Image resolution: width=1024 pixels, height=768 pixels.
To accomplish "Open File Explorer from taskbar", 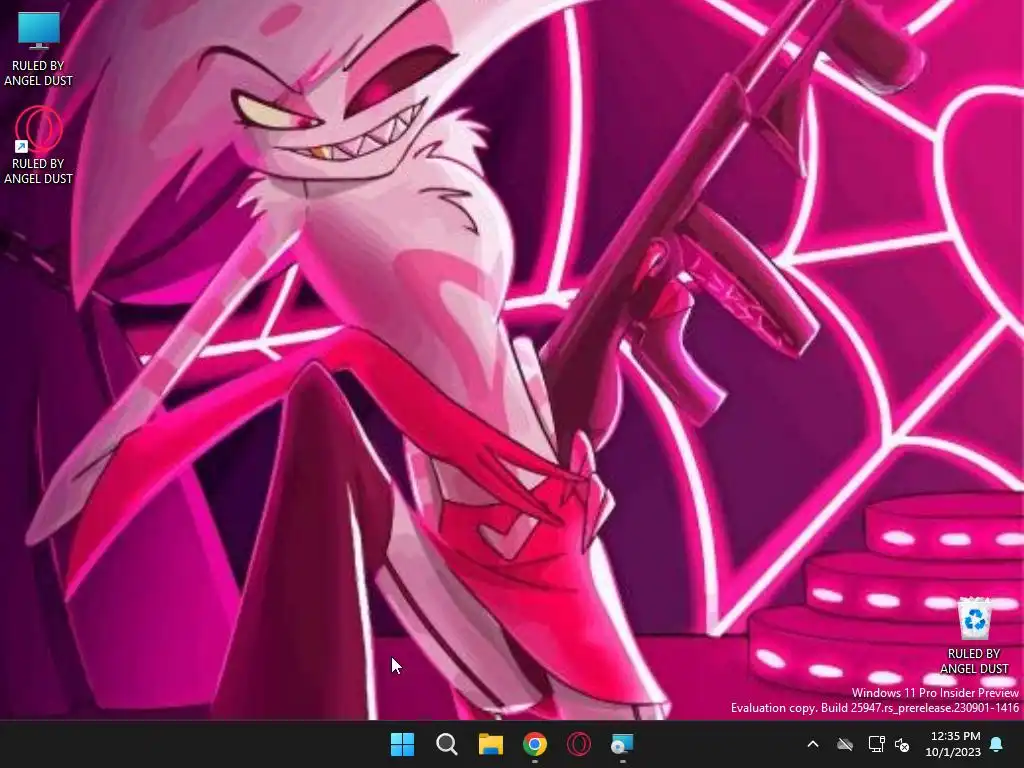I will click(x=490, y=744).
